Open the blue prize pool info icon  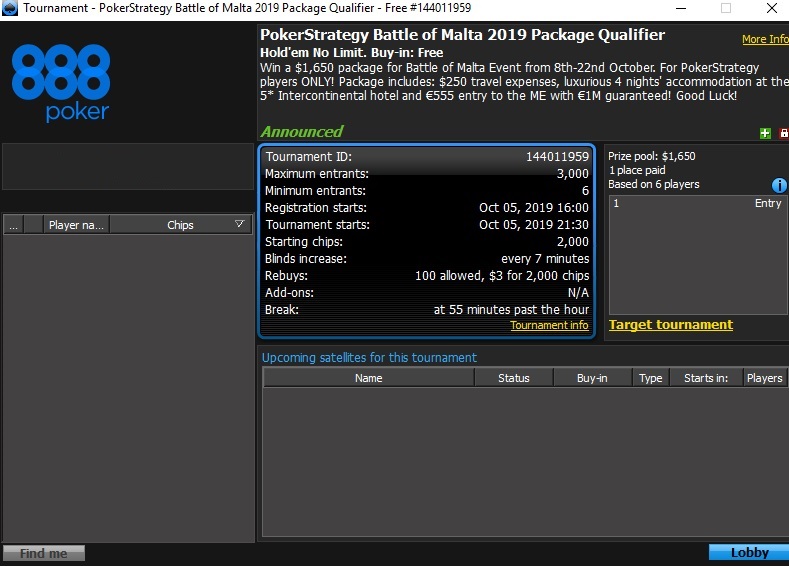[x=779, y=185]
